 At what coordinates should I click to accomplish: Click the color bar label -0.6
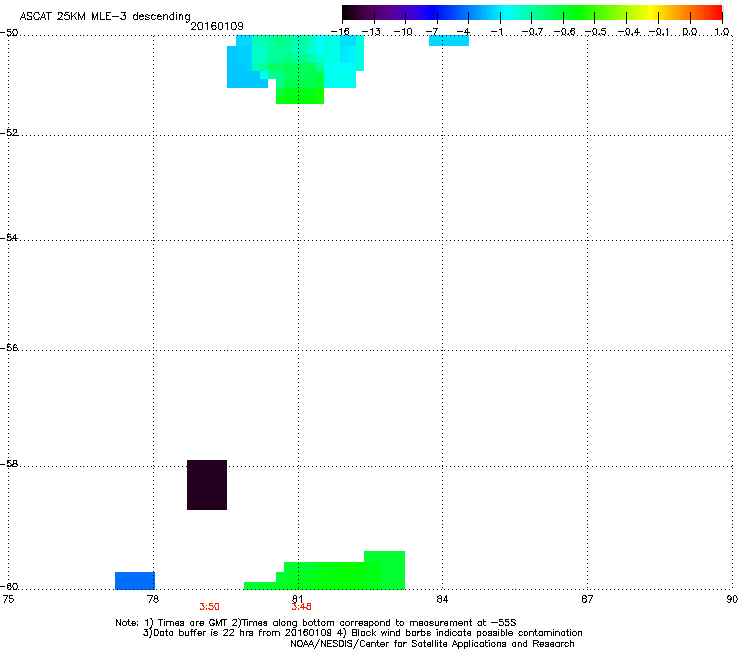(564, 32)
